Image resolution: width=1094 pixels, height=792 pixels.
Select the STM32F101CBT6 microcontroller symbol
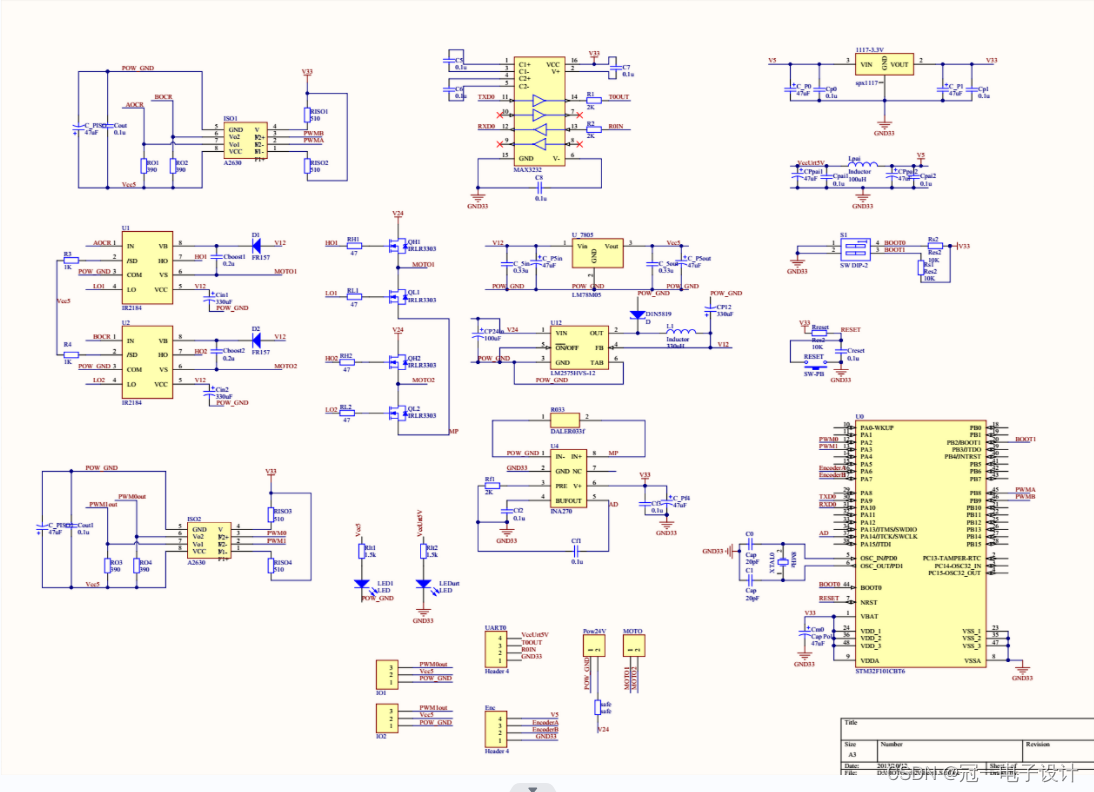coord(921,544)
